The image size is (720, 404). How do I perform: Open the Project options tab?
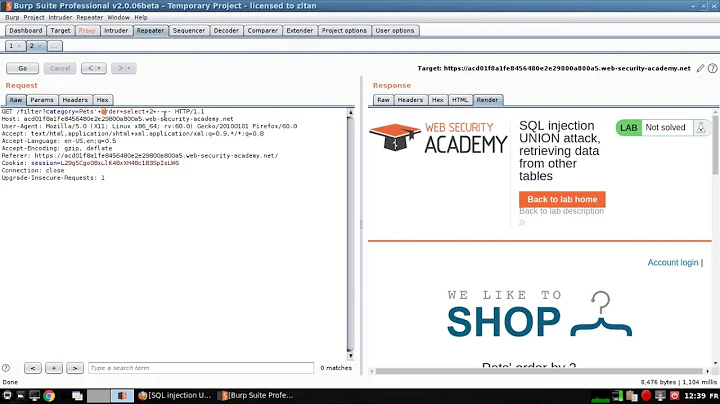344,30
